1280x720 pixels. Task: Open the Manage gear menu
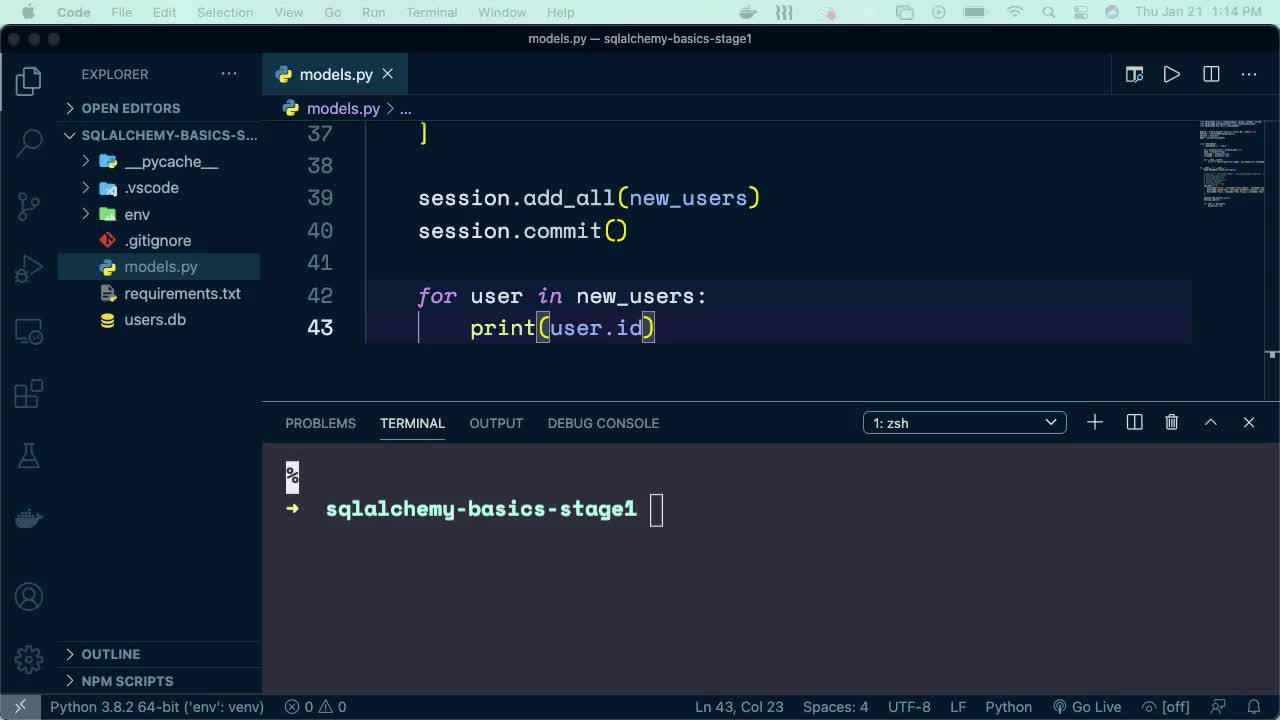tap(29, 659)
